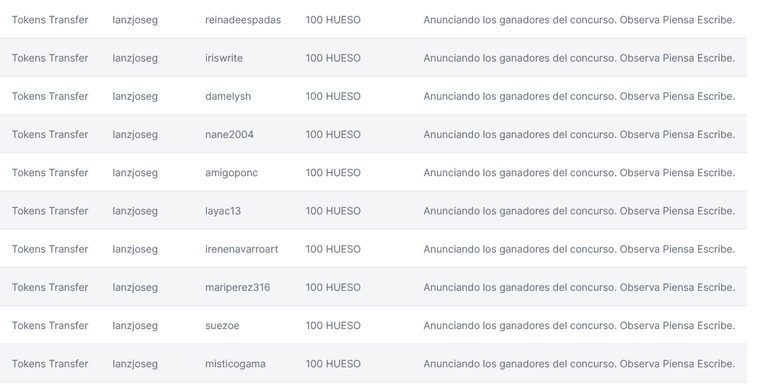Select the 100 HUESO amount for damelysh

click(333, 97)
